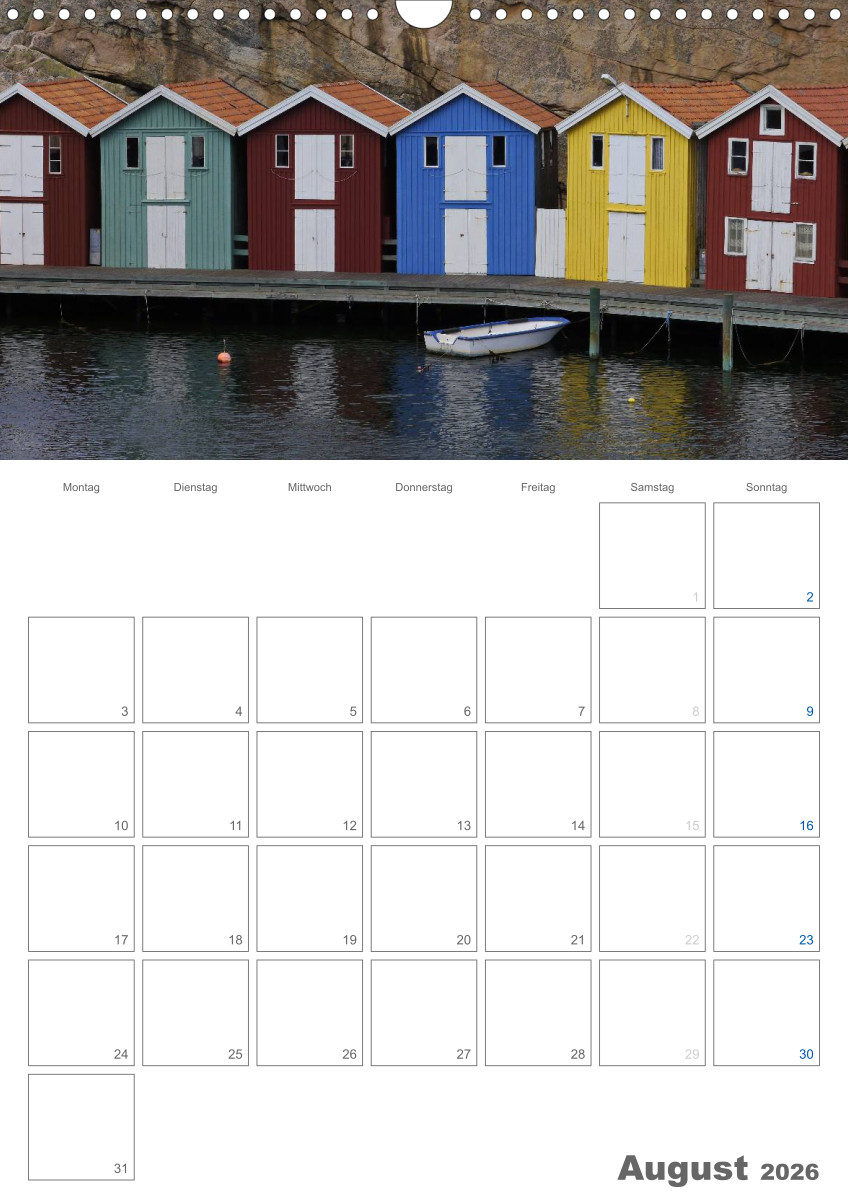Click the day cell numbered 31
This screenshot has width=848, height=1200.
pyautogui.click(x=81, y=1127)
